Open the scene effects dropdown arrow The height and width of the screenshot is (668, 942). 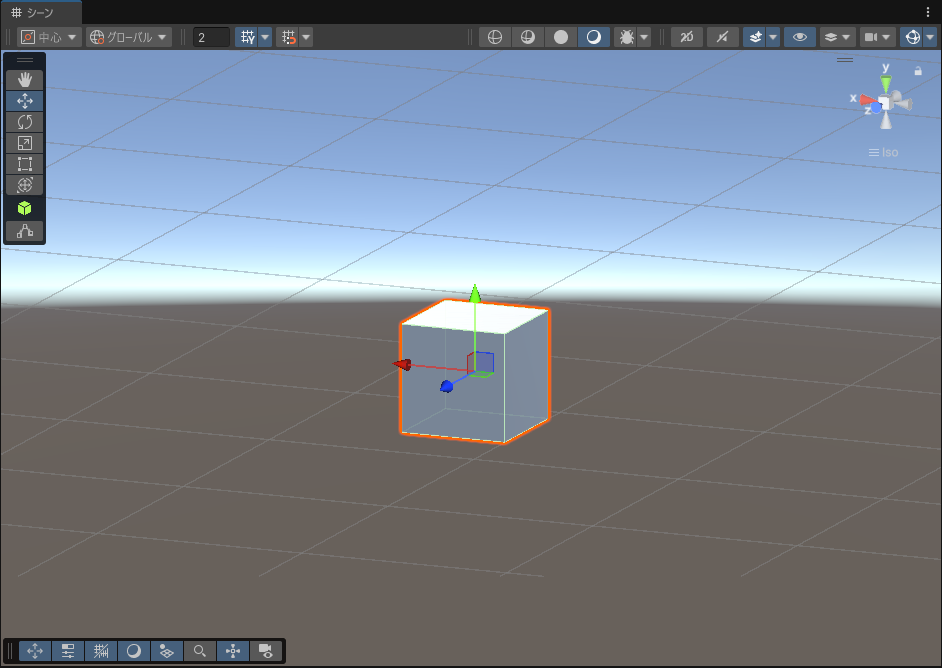[773, 37]
